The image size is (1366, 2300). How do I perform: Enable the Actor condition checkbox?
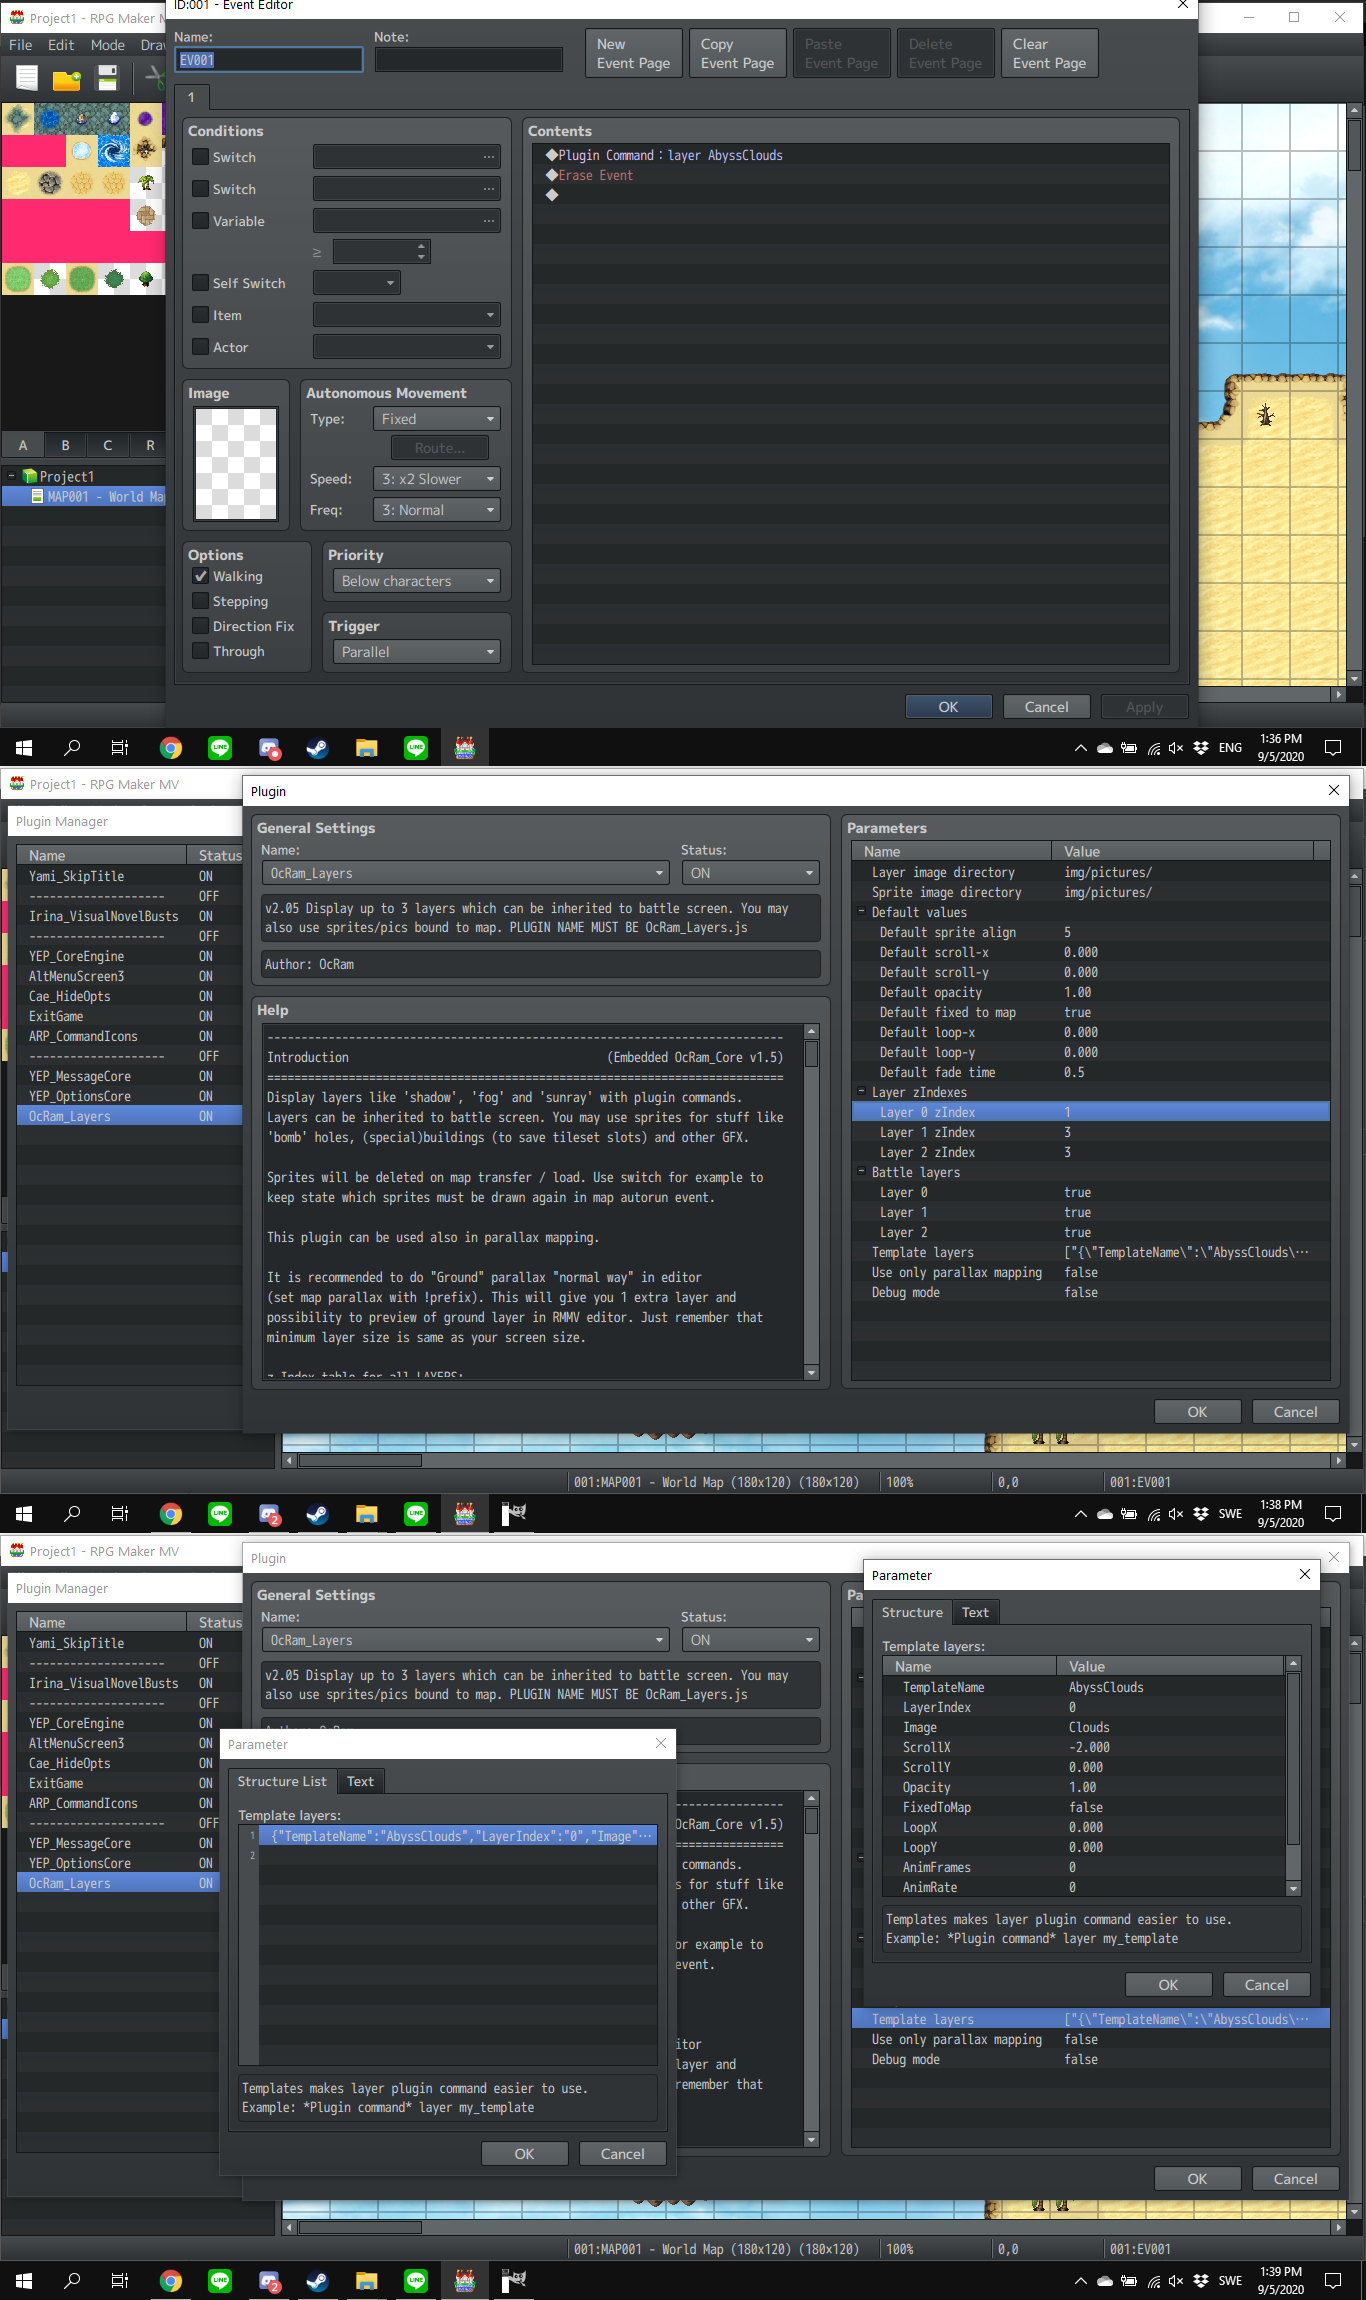point(201,347)
